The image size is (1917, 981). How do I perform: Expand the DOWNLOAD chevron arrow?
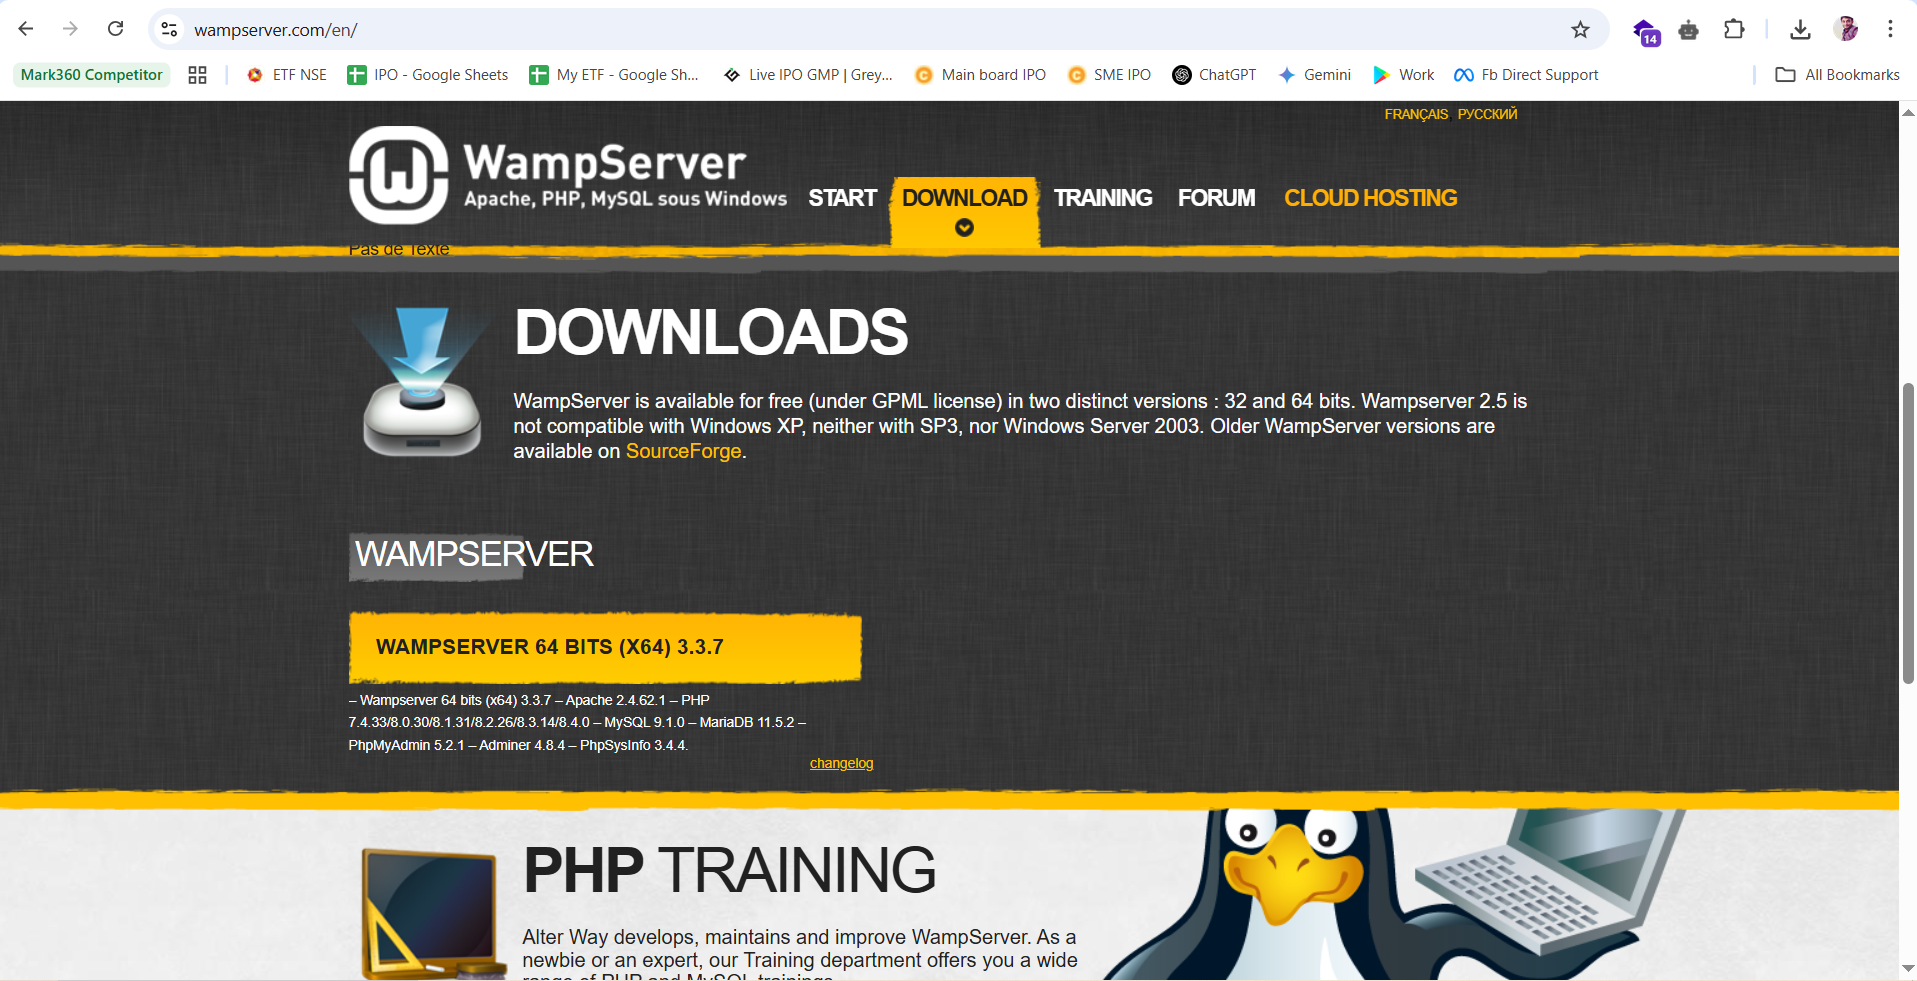click(964, 228)
